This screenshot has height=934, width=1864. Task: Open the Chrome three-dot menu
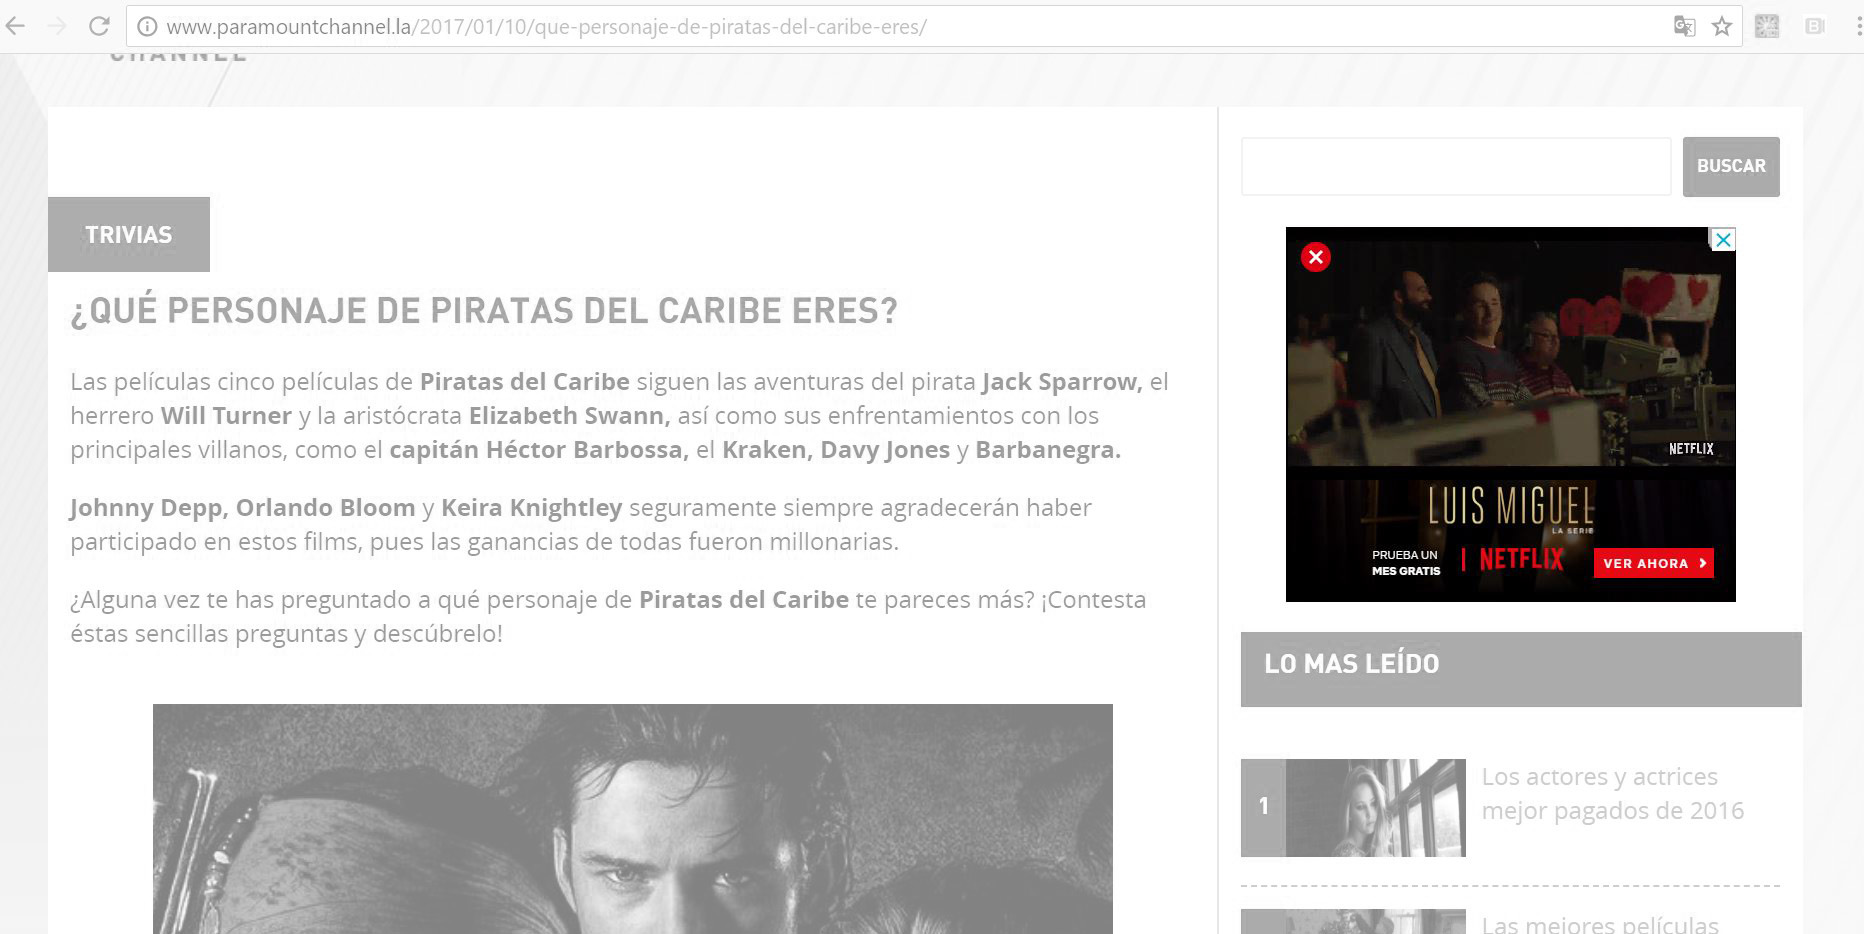[x=1857, y=27]
